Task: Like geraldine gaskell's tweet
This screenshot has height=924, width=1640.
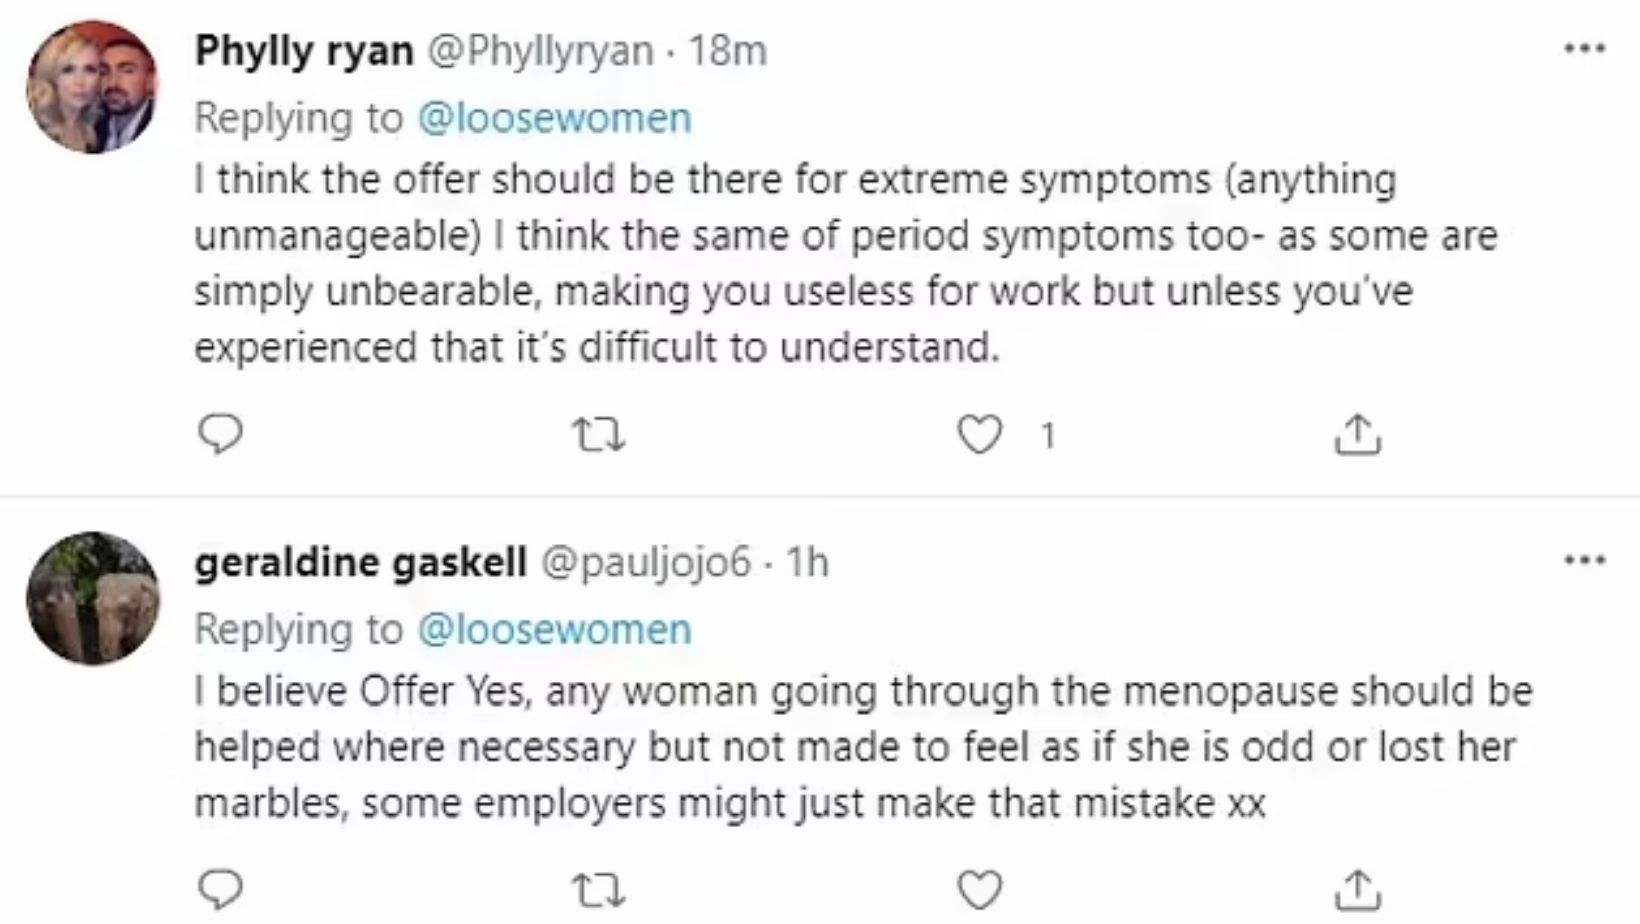Action: 979,888
